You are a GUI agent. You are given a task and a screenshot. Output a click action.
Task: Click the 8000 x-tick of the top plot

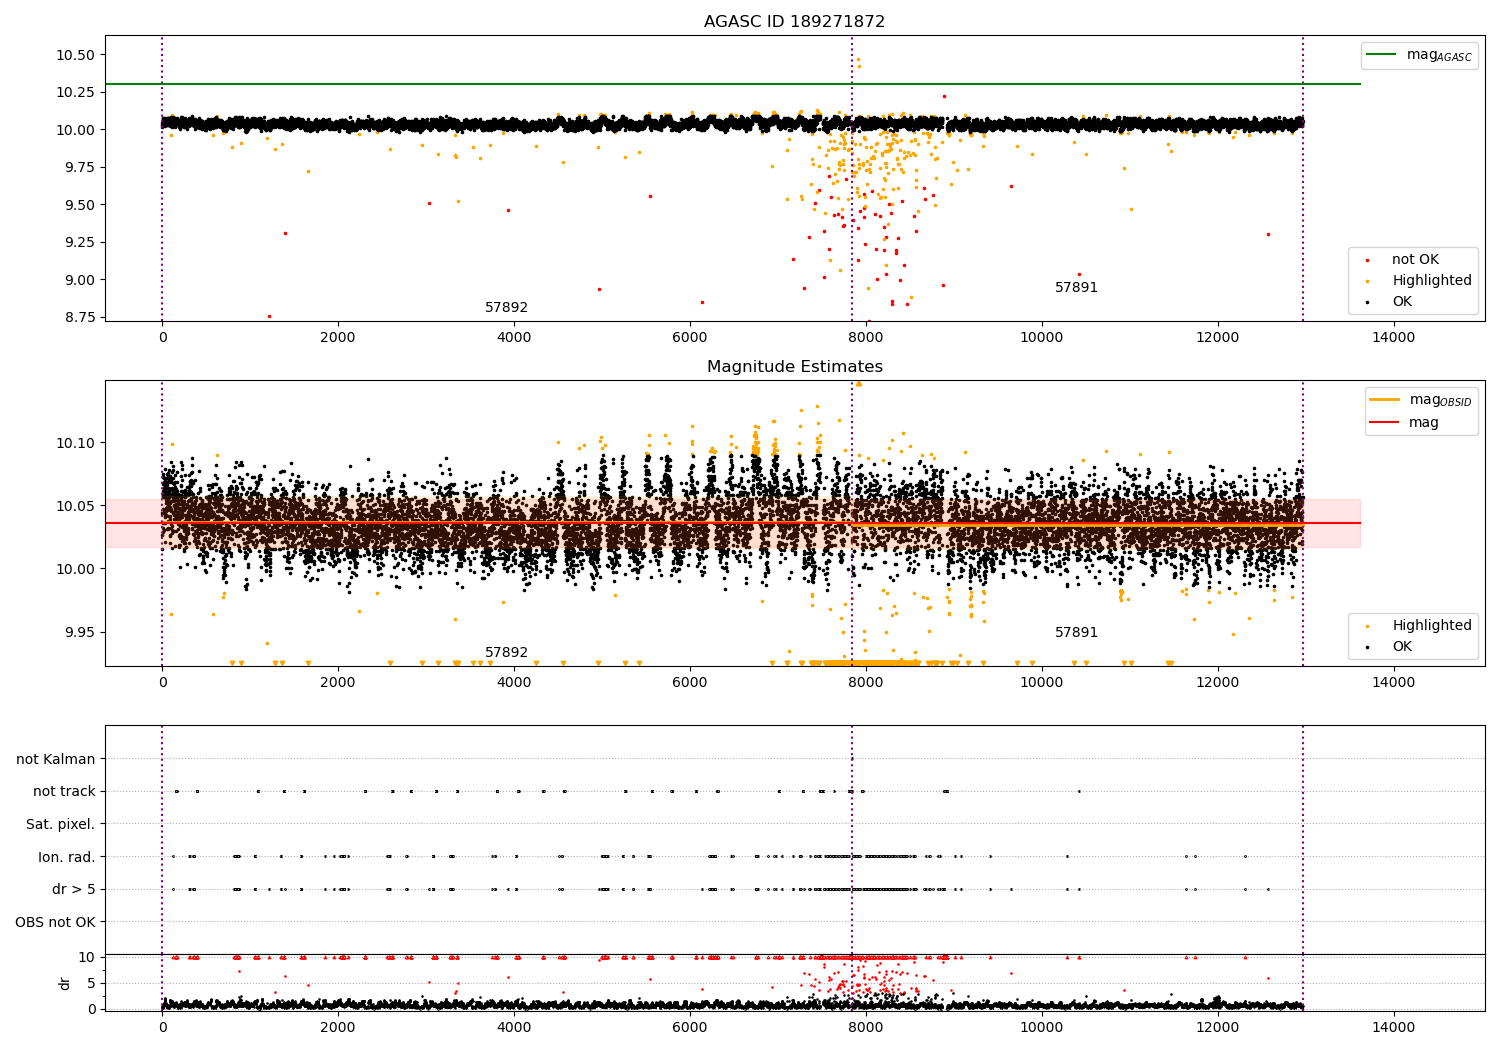click(x=866, y=338)
